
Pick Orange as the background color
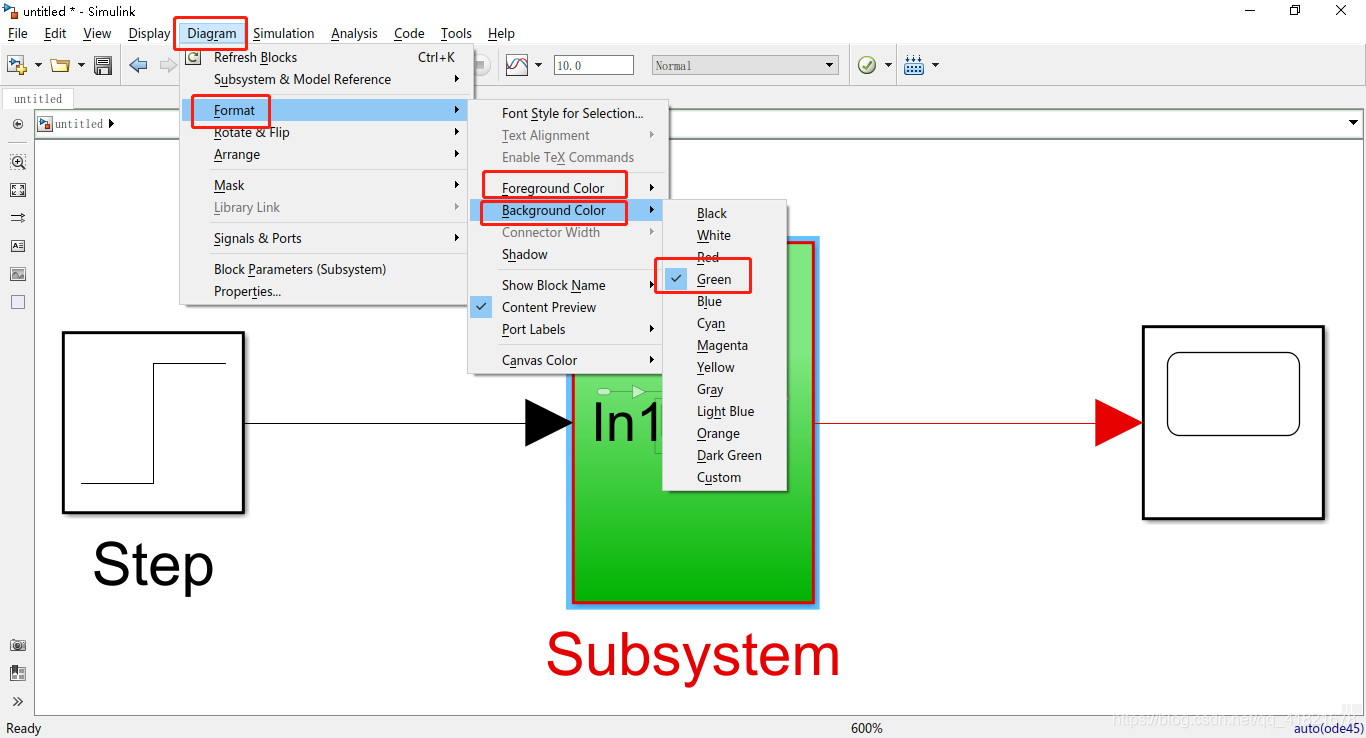click(718, 433)
